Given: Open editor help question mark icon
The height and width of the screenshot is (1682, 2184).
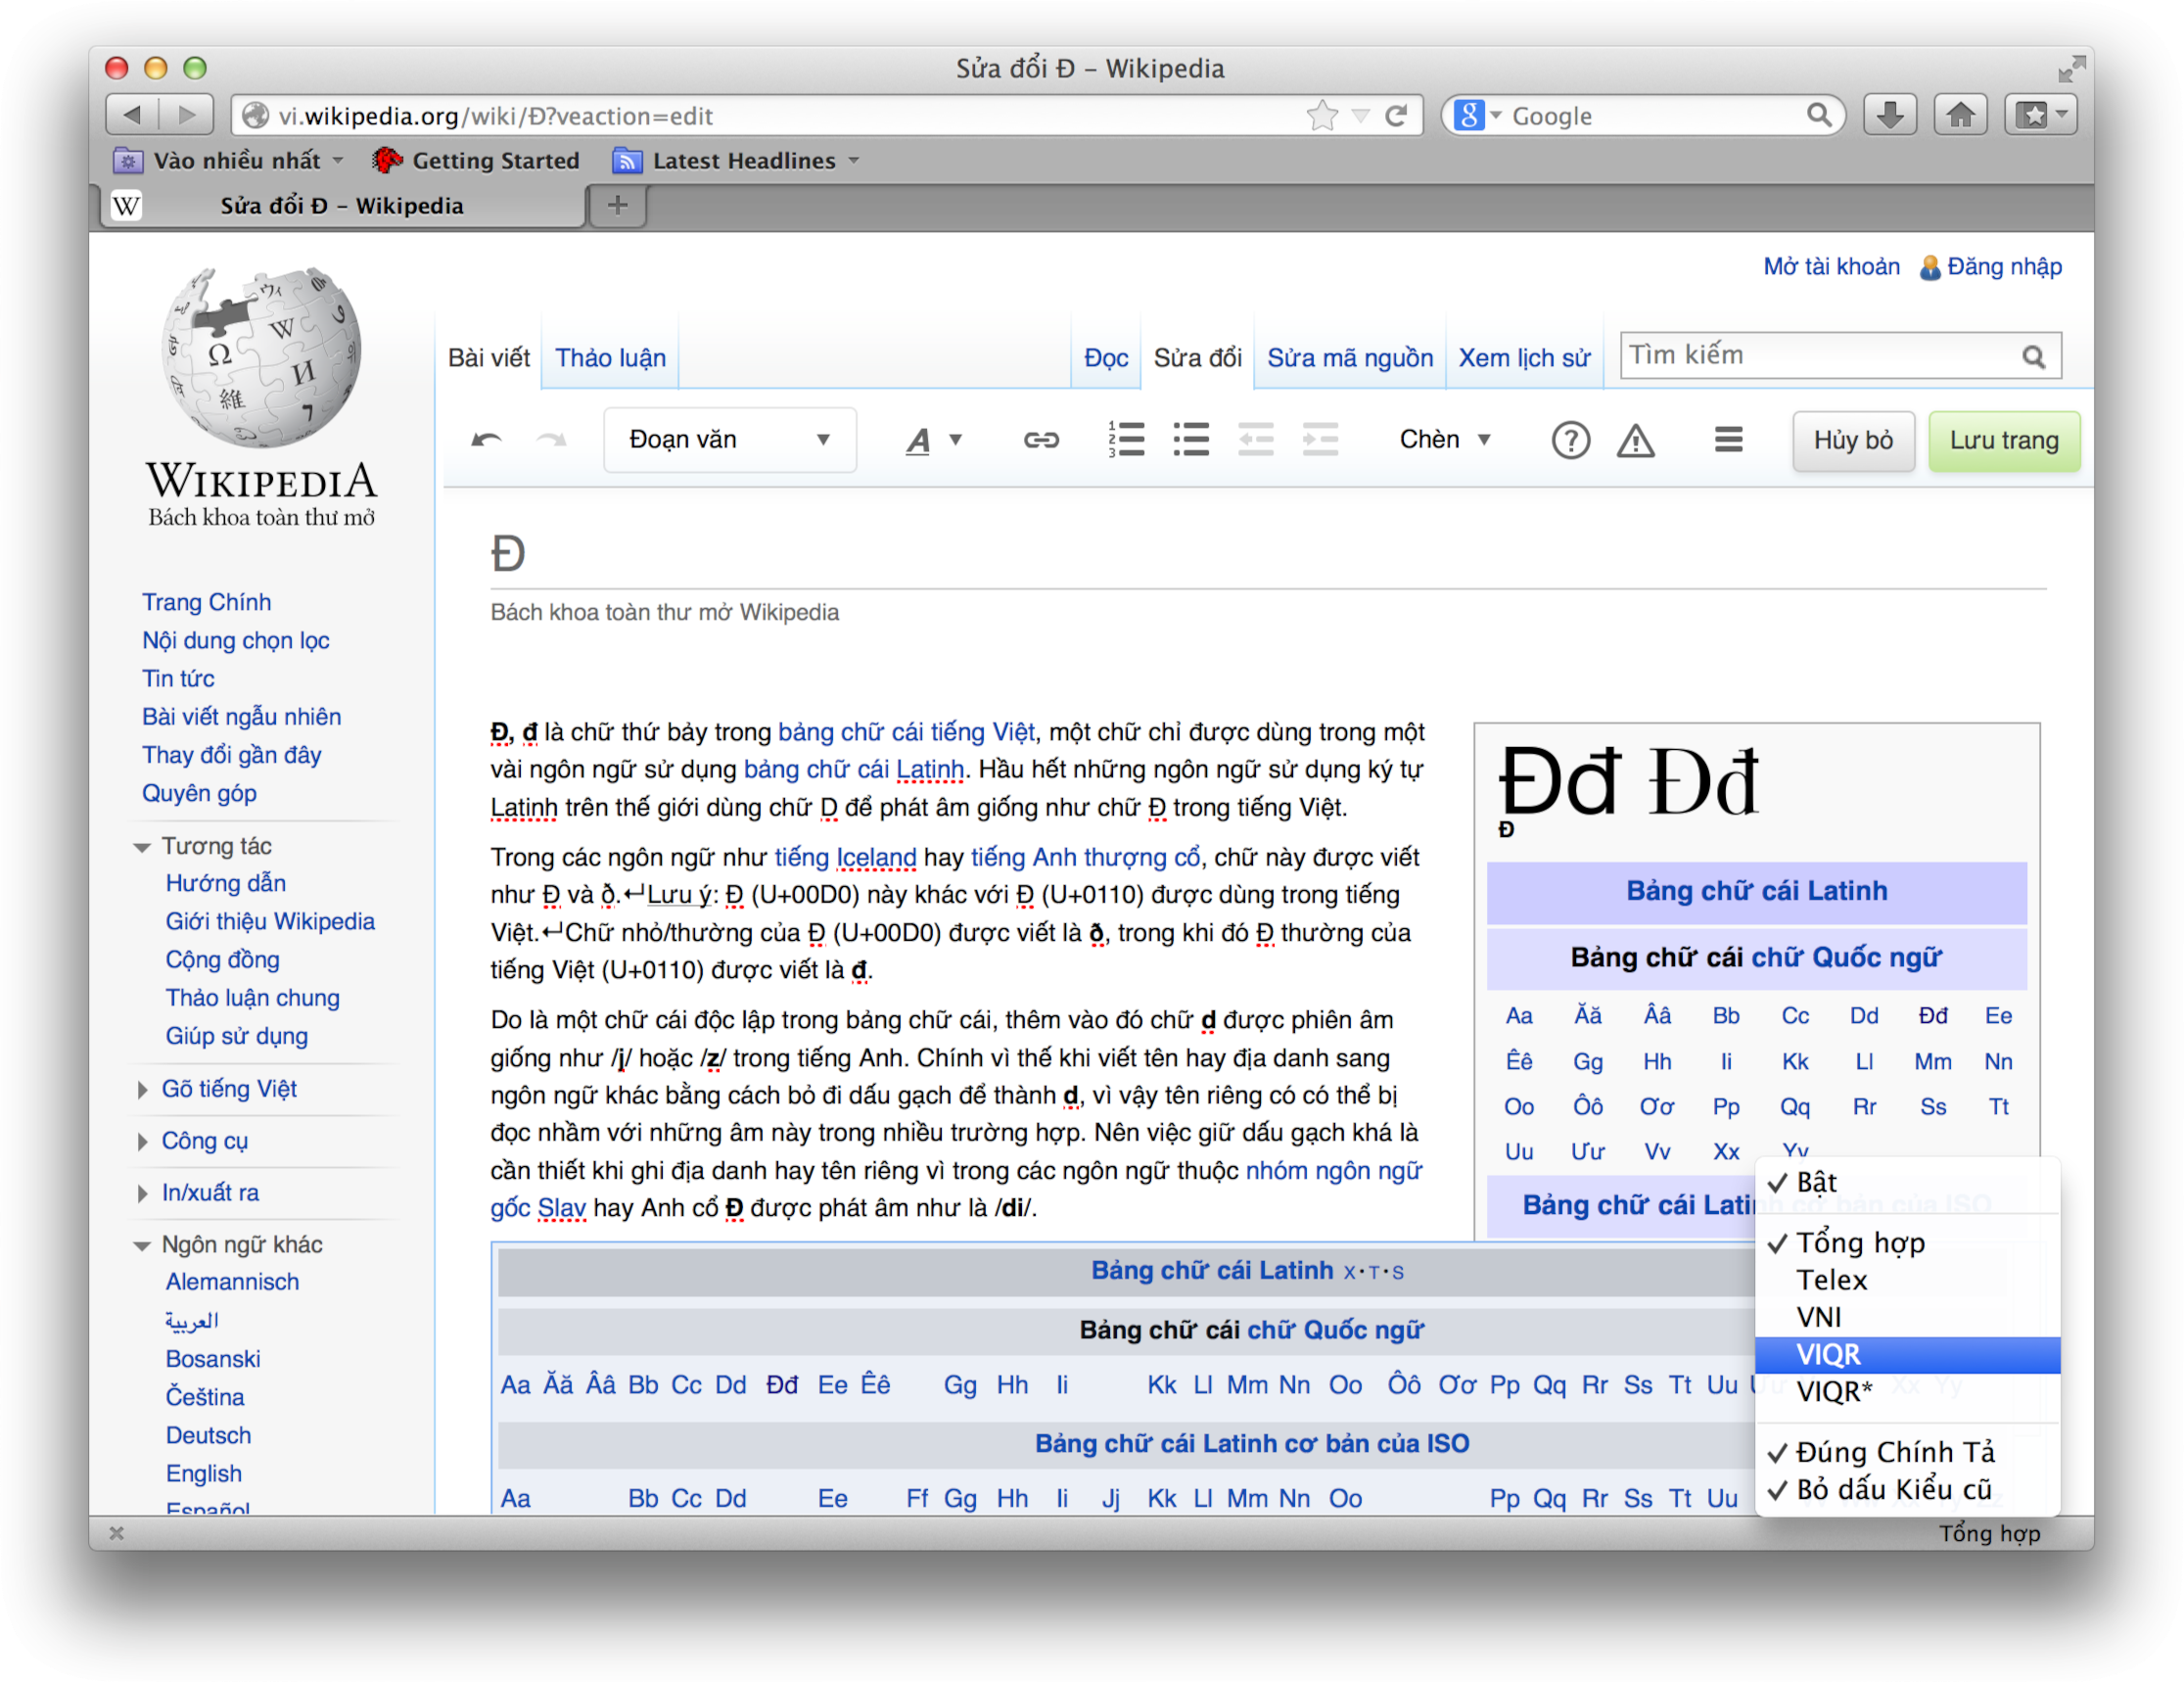Looking at the screenshot, I should [x=1570, y=440].
